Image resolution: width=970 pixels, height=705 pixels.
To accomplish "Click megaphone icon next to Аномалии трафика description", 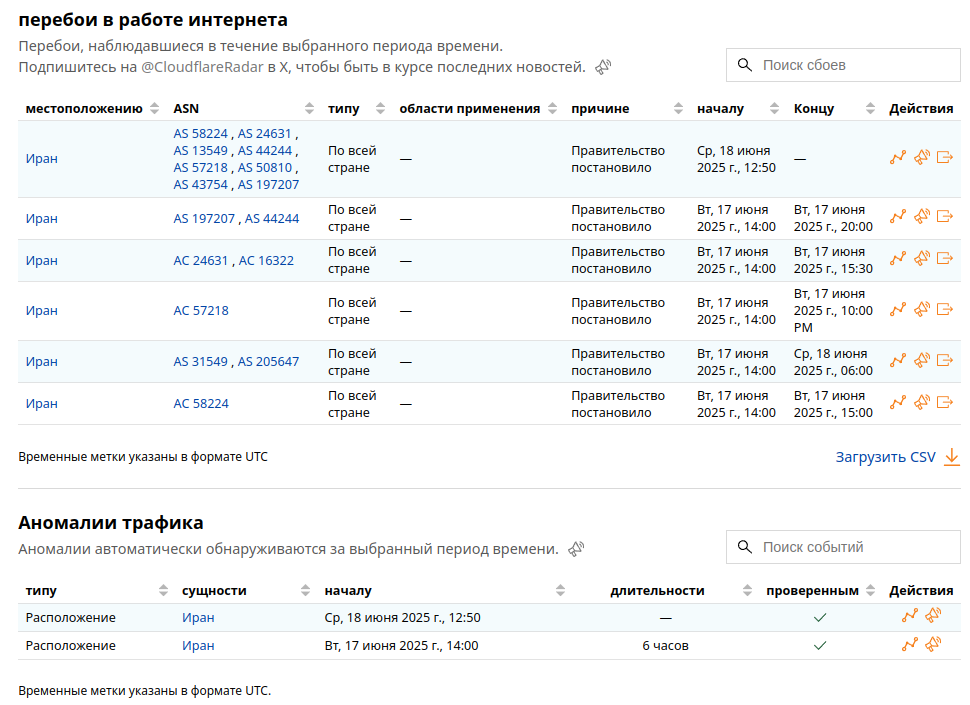I will click(577, 549).
